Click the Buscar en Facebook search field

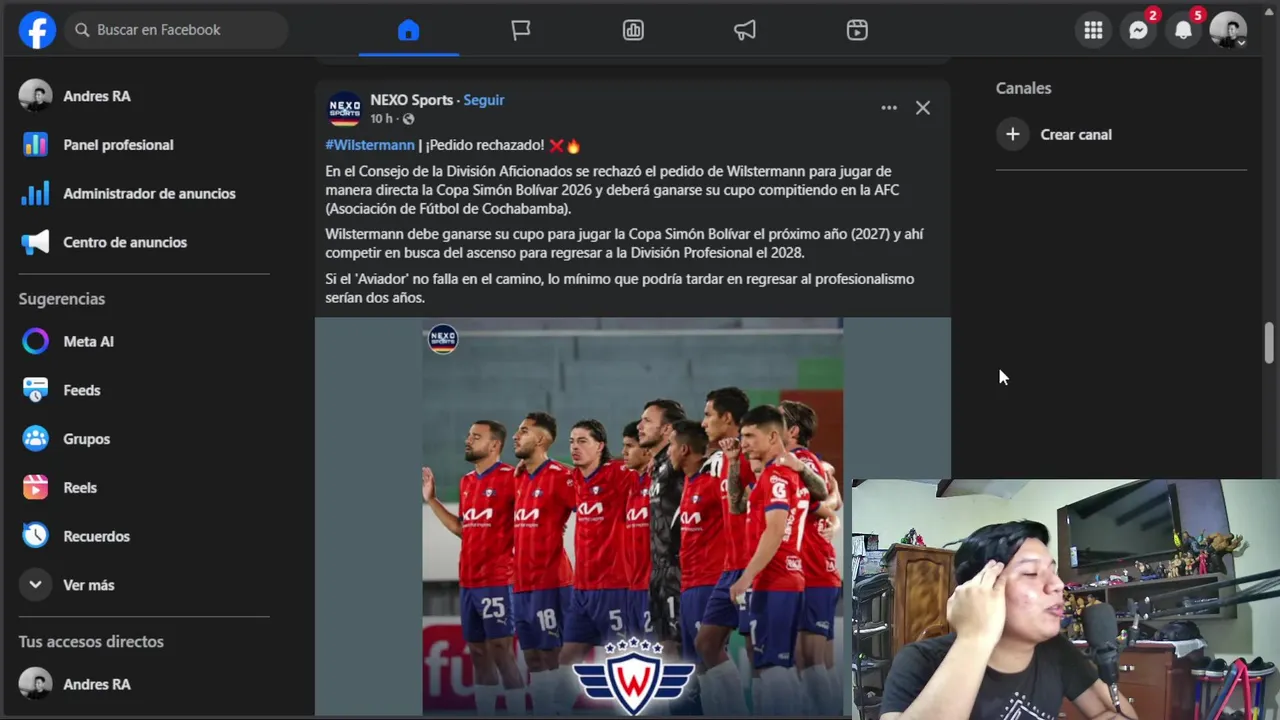pyautogui.click(x=177, y=30)
